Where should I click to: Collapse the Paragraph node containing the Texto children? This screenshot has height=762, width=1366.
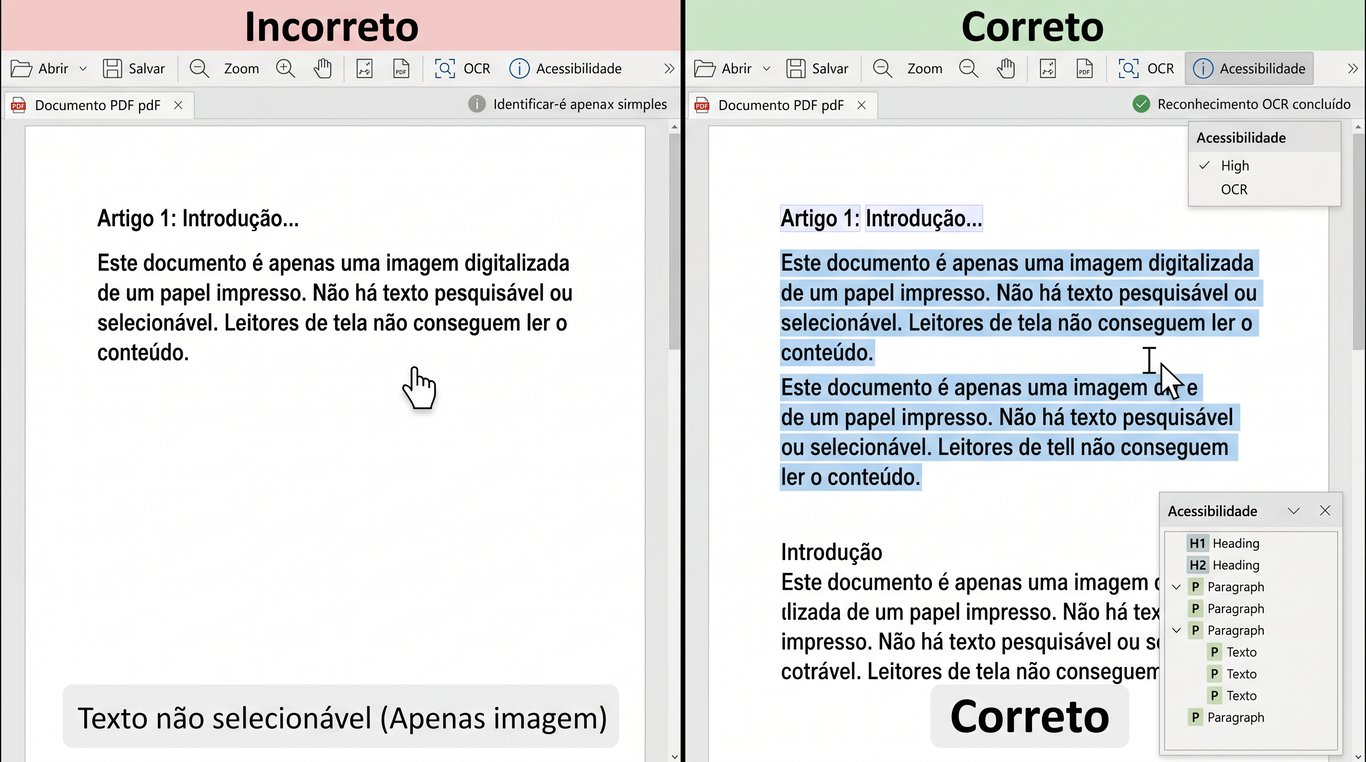click(1177, 631)
